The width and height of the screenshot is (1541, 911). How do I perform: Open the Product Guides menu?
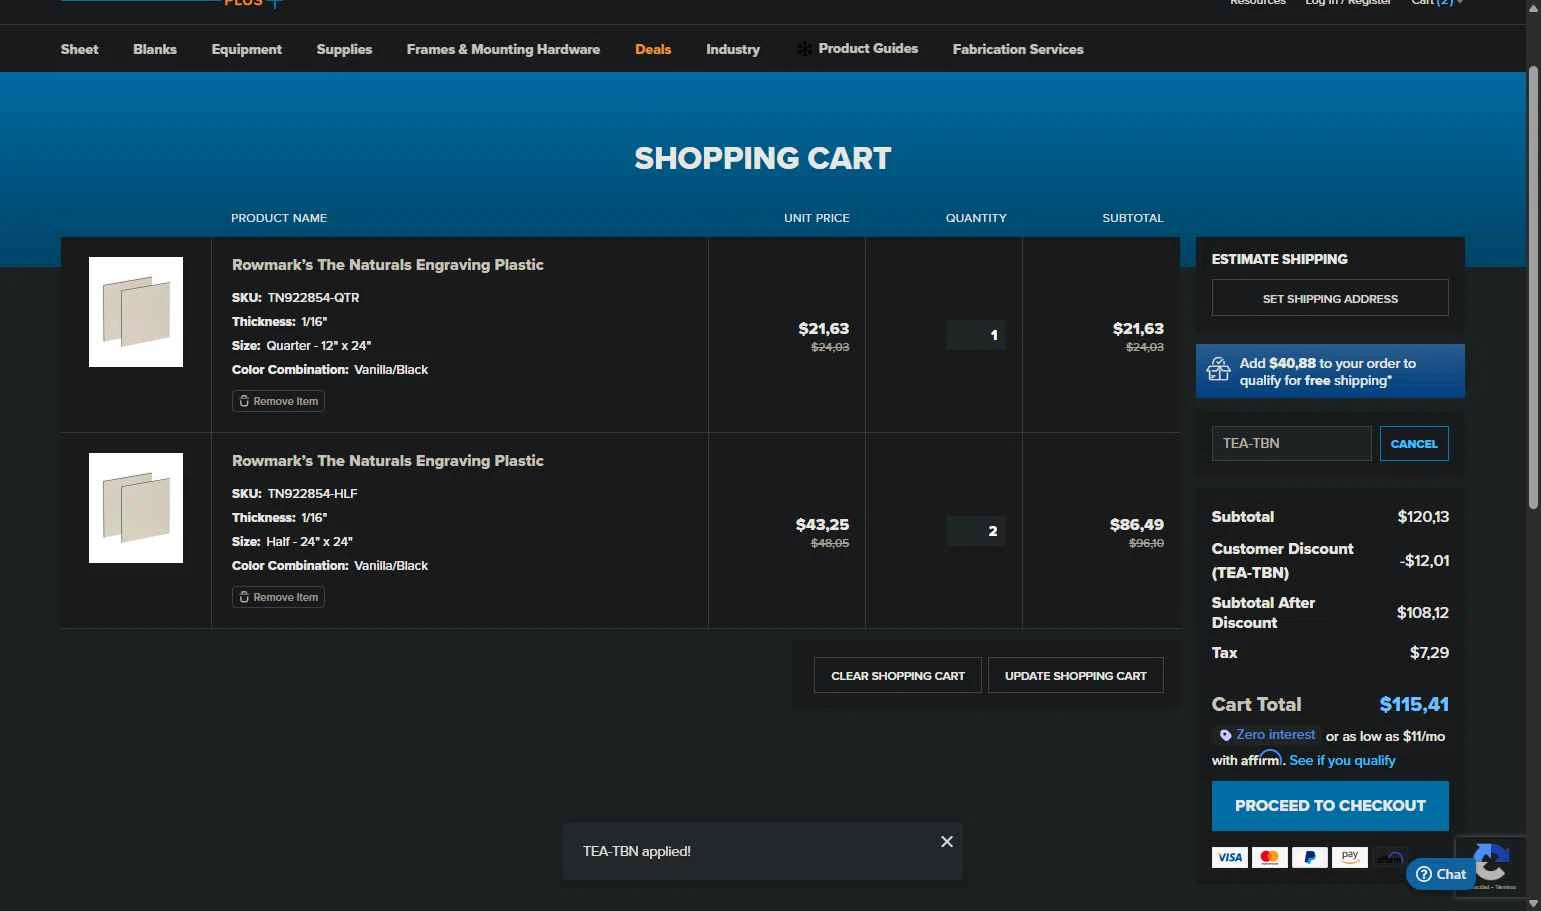868,48
